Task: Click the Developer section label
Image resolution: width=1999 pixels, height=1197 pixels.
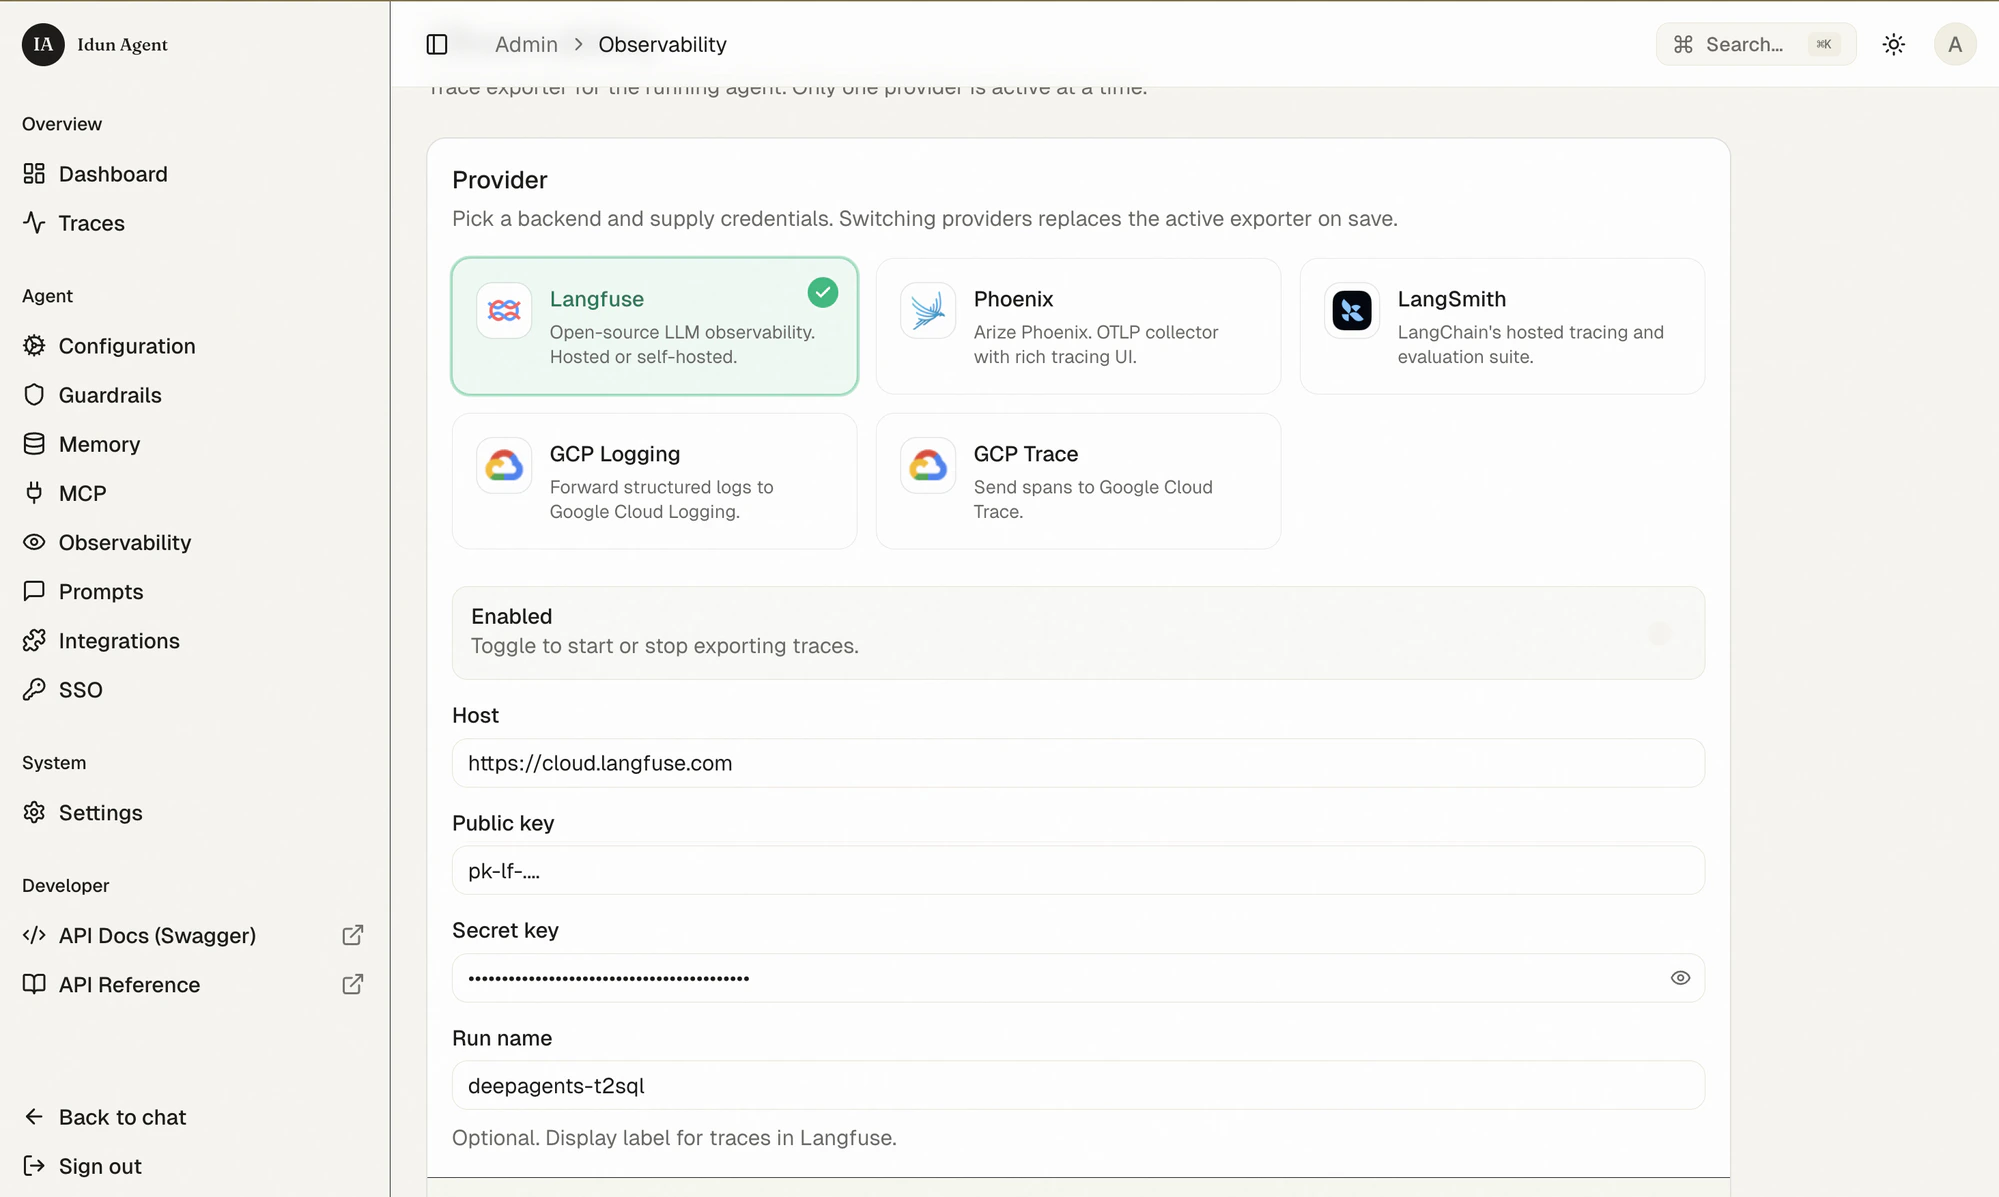Action: pos(66,885)
